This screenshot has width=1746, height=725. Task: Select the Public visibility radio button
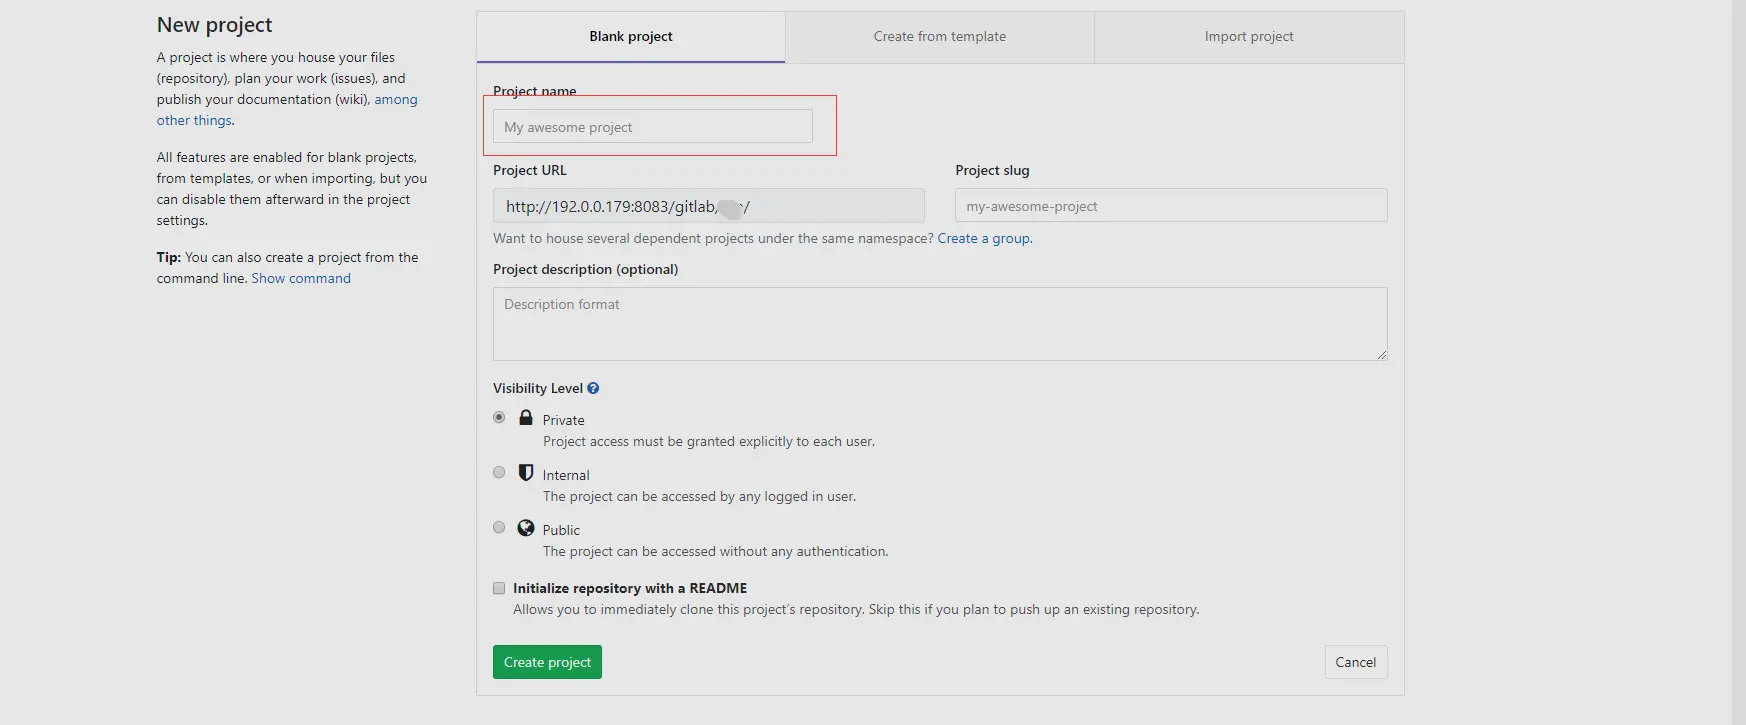tap(499, 527)
